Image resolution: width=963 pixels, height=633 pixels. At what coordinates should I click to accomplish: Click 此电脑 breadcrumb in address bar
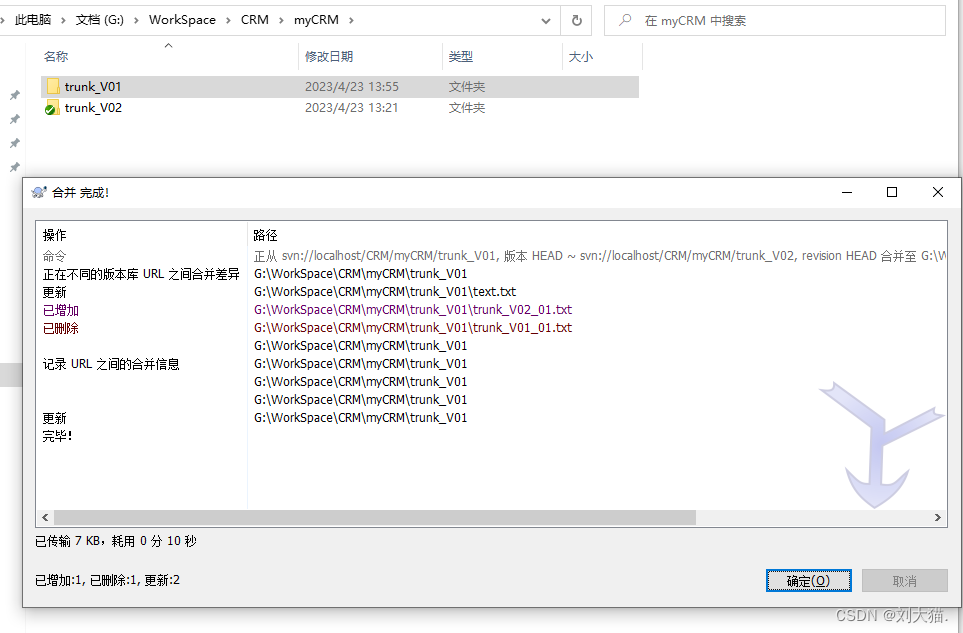[33, 20]
